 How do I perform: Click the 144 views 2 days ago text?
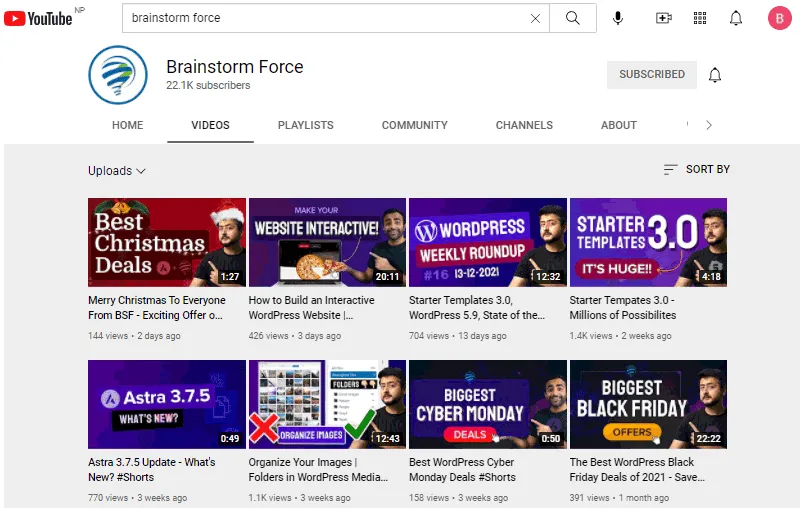[134, 336]
